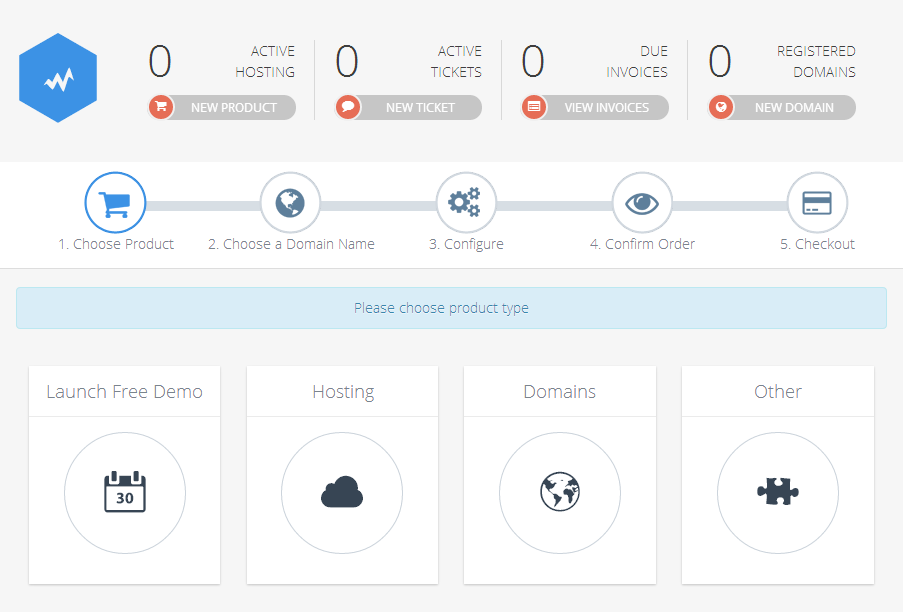
Task: Choose the Other card title
Action: pyautogui.click(x=778, y=391)
